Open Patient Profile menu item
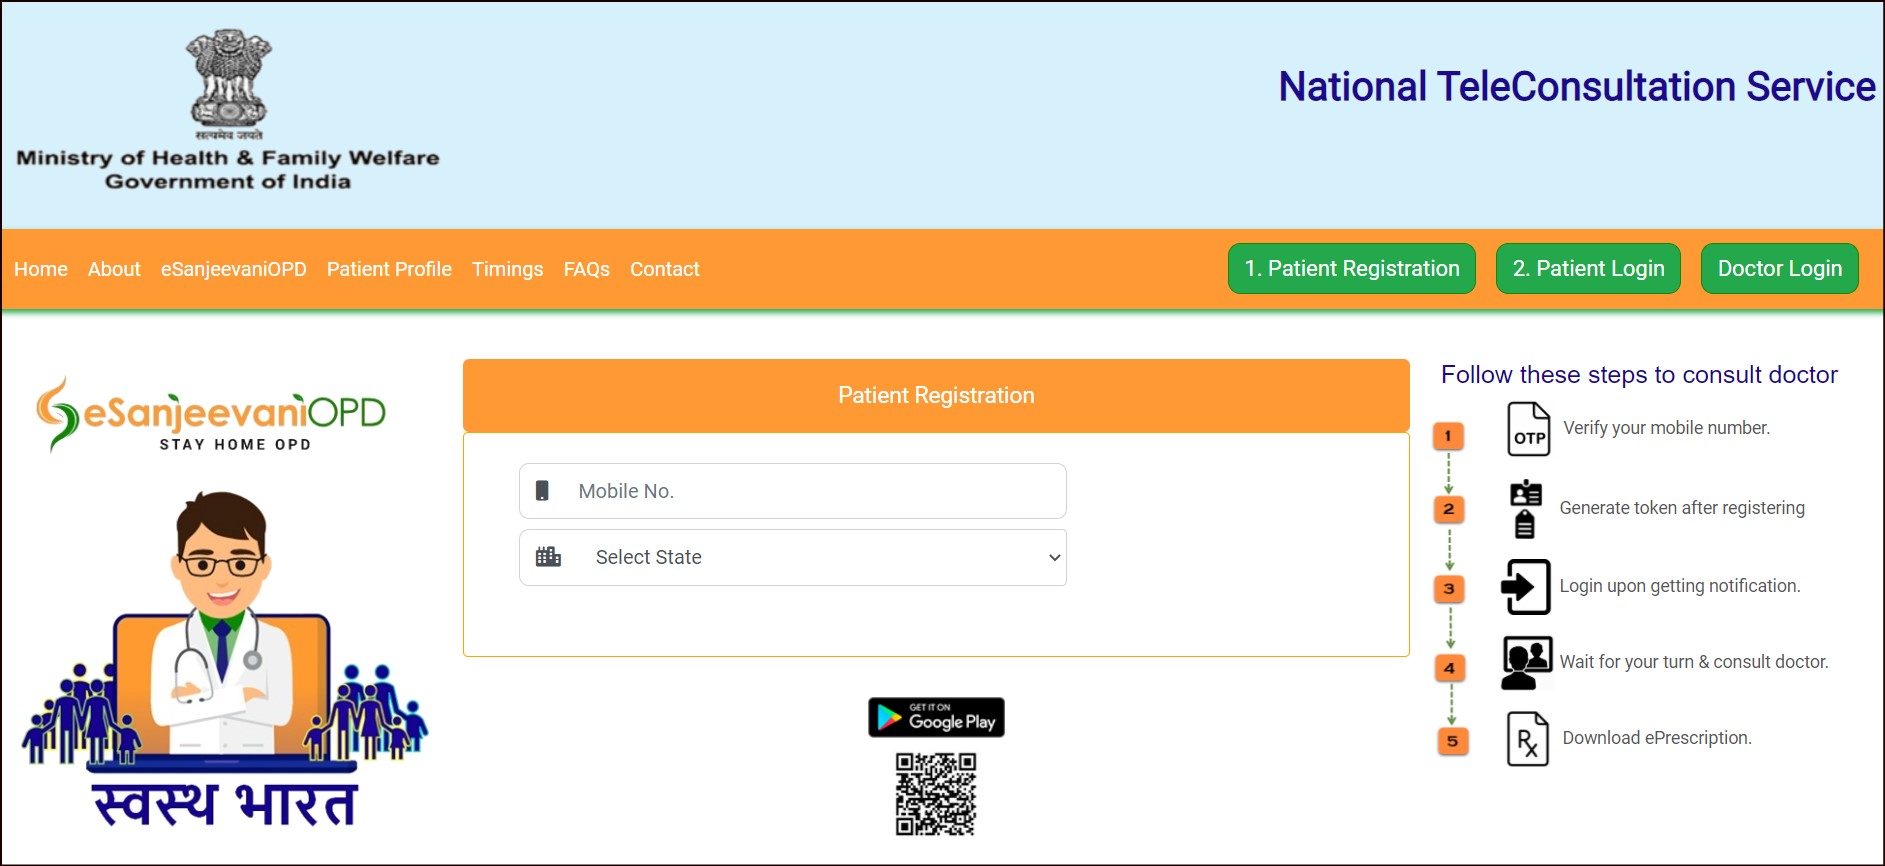 pyautogui.click(x=389, y=269)
